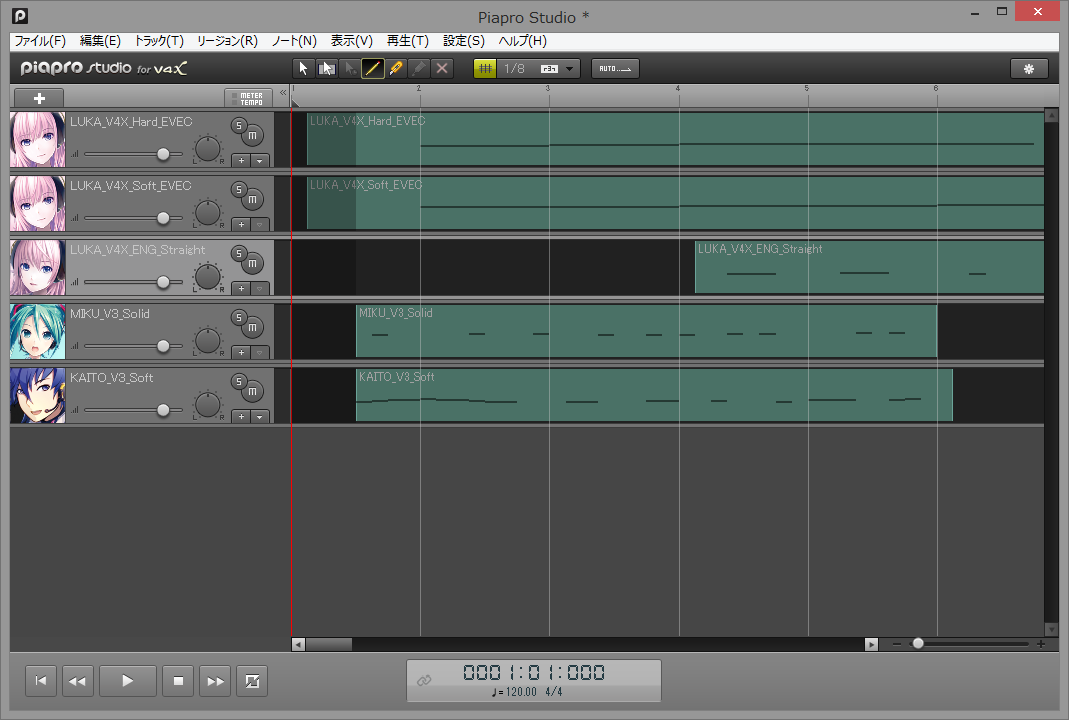Image resolution: width=1069 pixels, height=720 pixels.
Task: Click the link chain icon in time display
Action: click(x=424, y=680)
